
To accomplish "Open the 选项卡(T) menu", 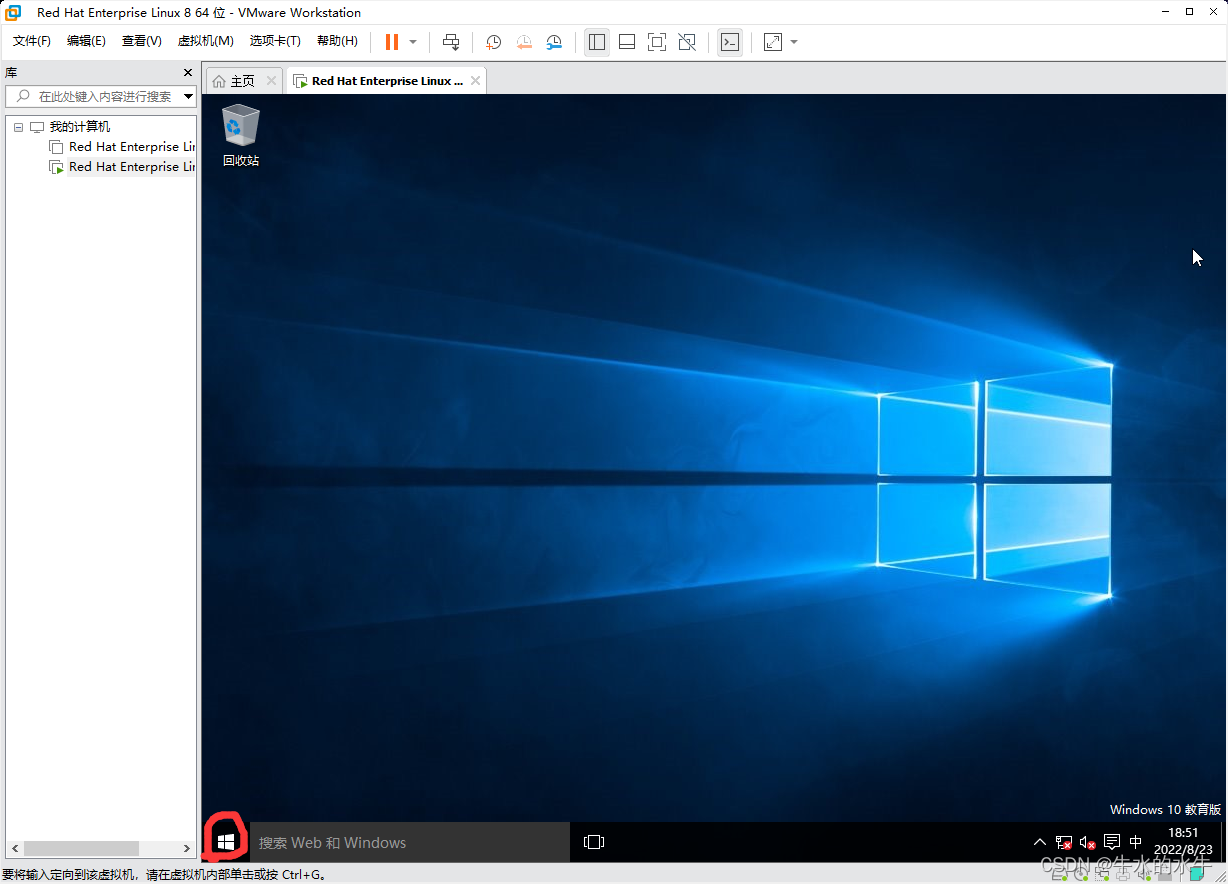I will [275, 41].
